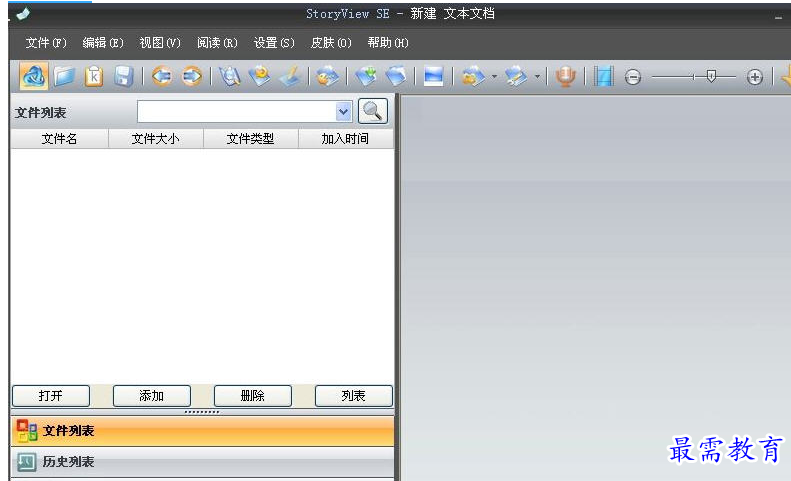Screen dimensions: 791x481
Task: Sort by the 文件大小 column header
Action: tap(155, 139)
